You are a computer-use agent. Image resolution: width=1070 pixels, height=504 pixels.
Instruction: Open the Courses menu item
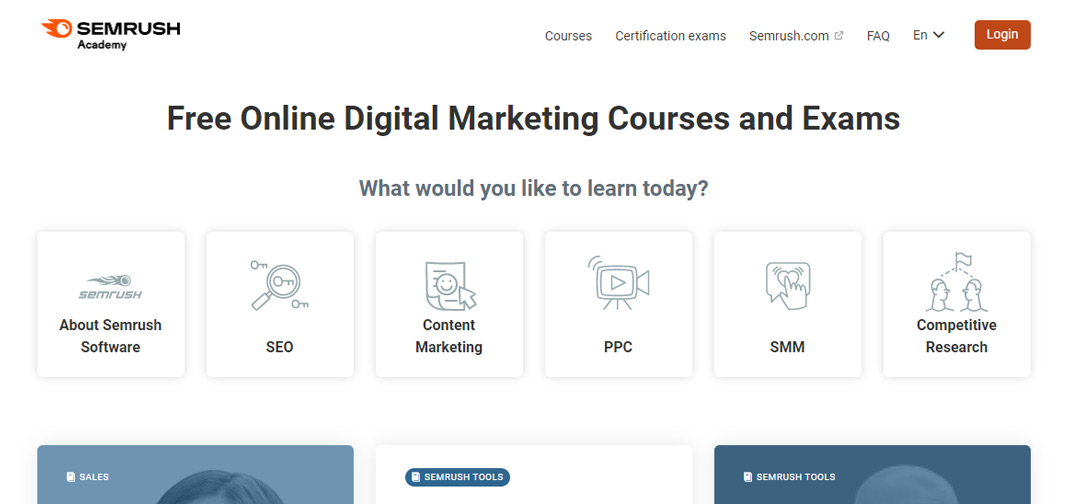568,36
